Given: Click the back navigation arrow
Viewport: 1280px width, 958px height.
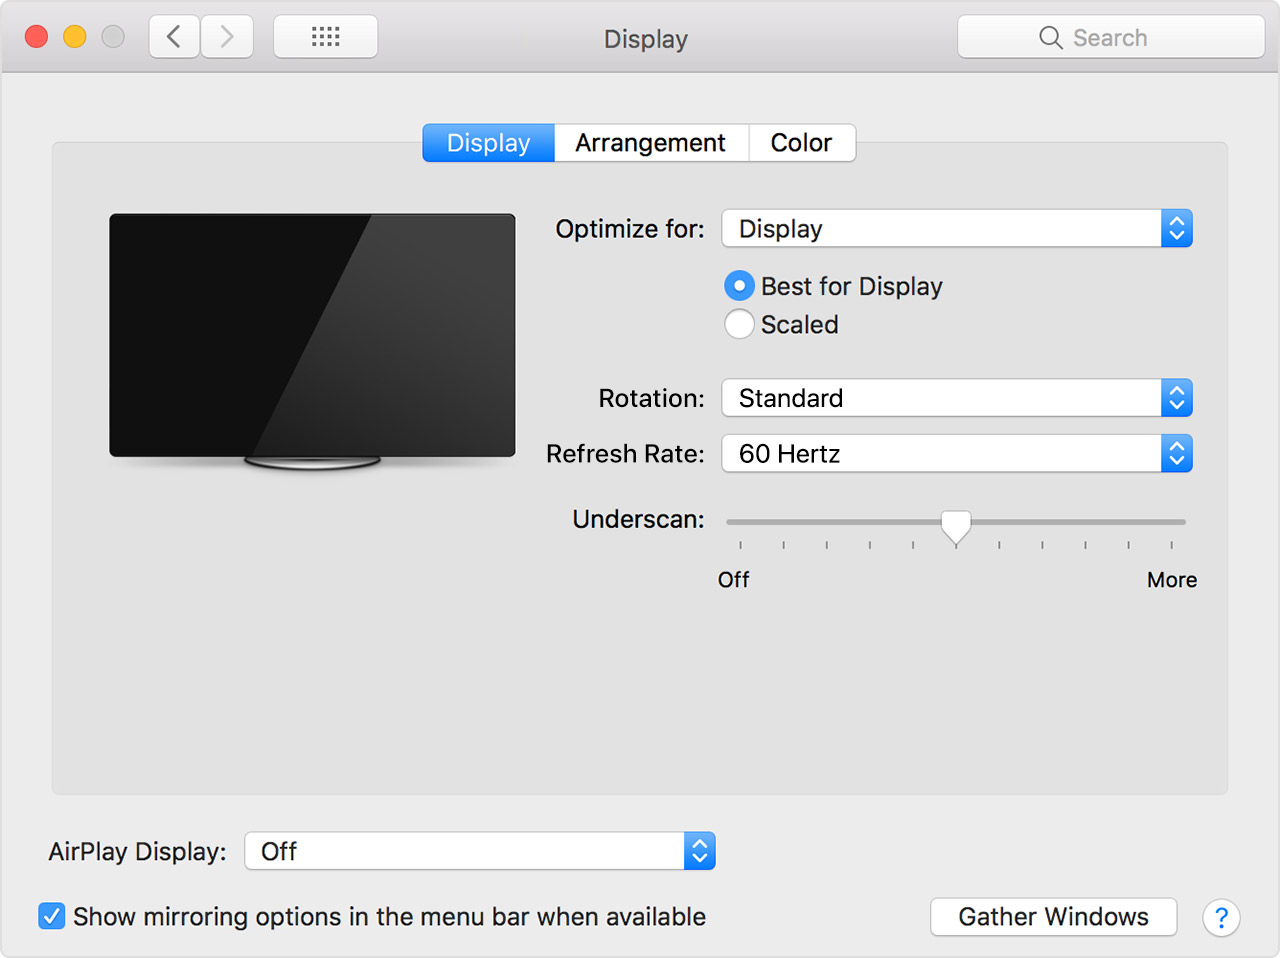Looking at the screenshot, I should (x=173, y=36).
